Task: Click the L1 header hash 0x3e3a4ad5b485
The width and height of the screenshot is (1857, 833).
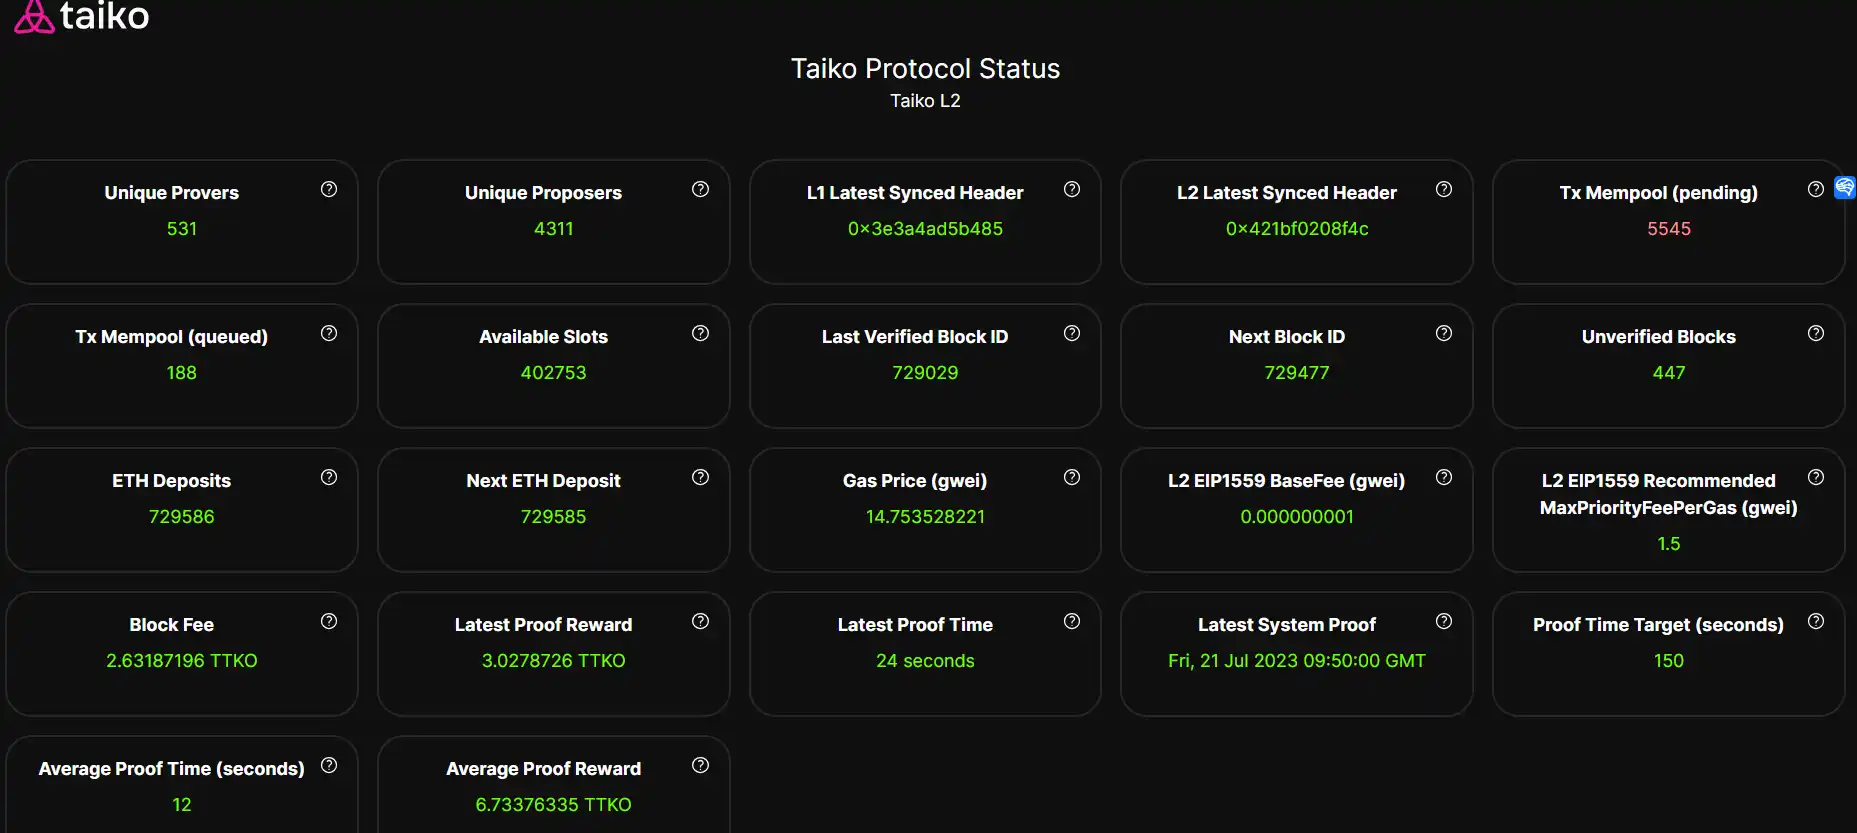Action: pyautogui.click(x=925, y=229)
